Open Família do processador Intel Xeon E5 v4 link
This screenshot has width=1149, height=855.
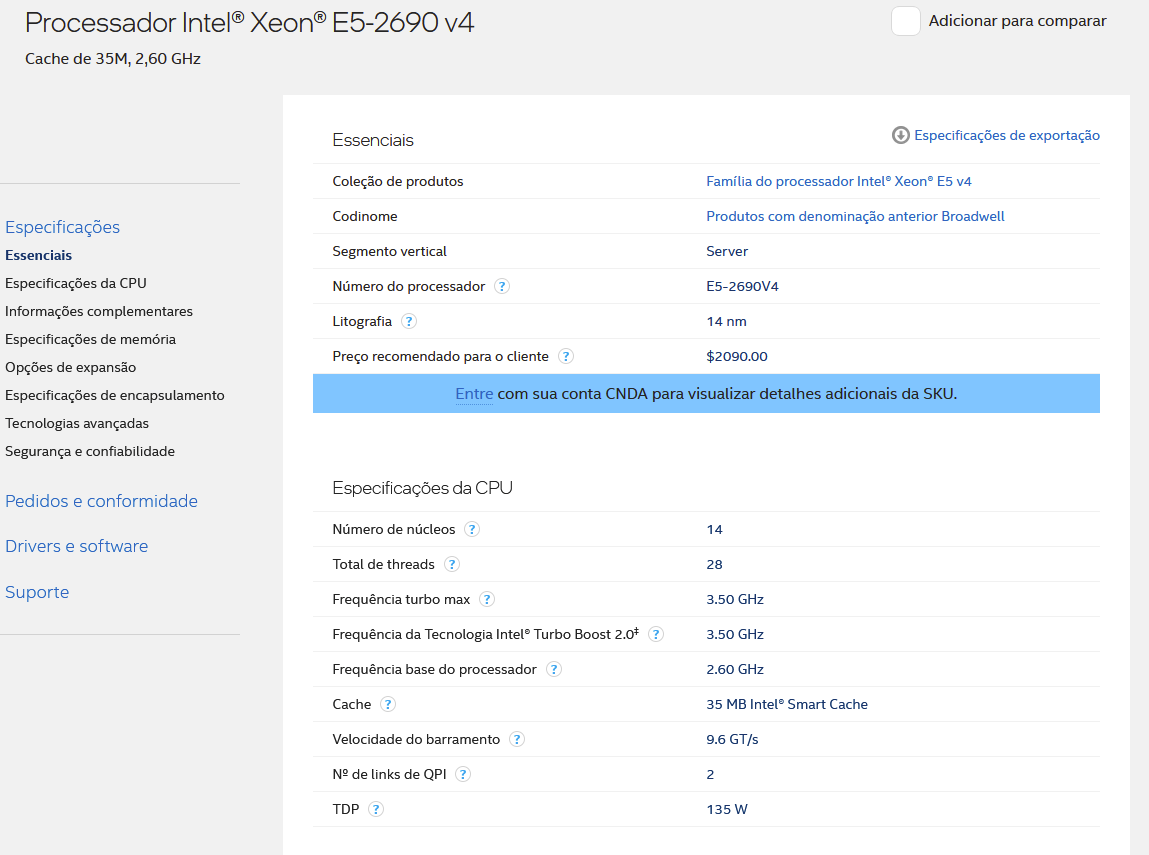838,181
